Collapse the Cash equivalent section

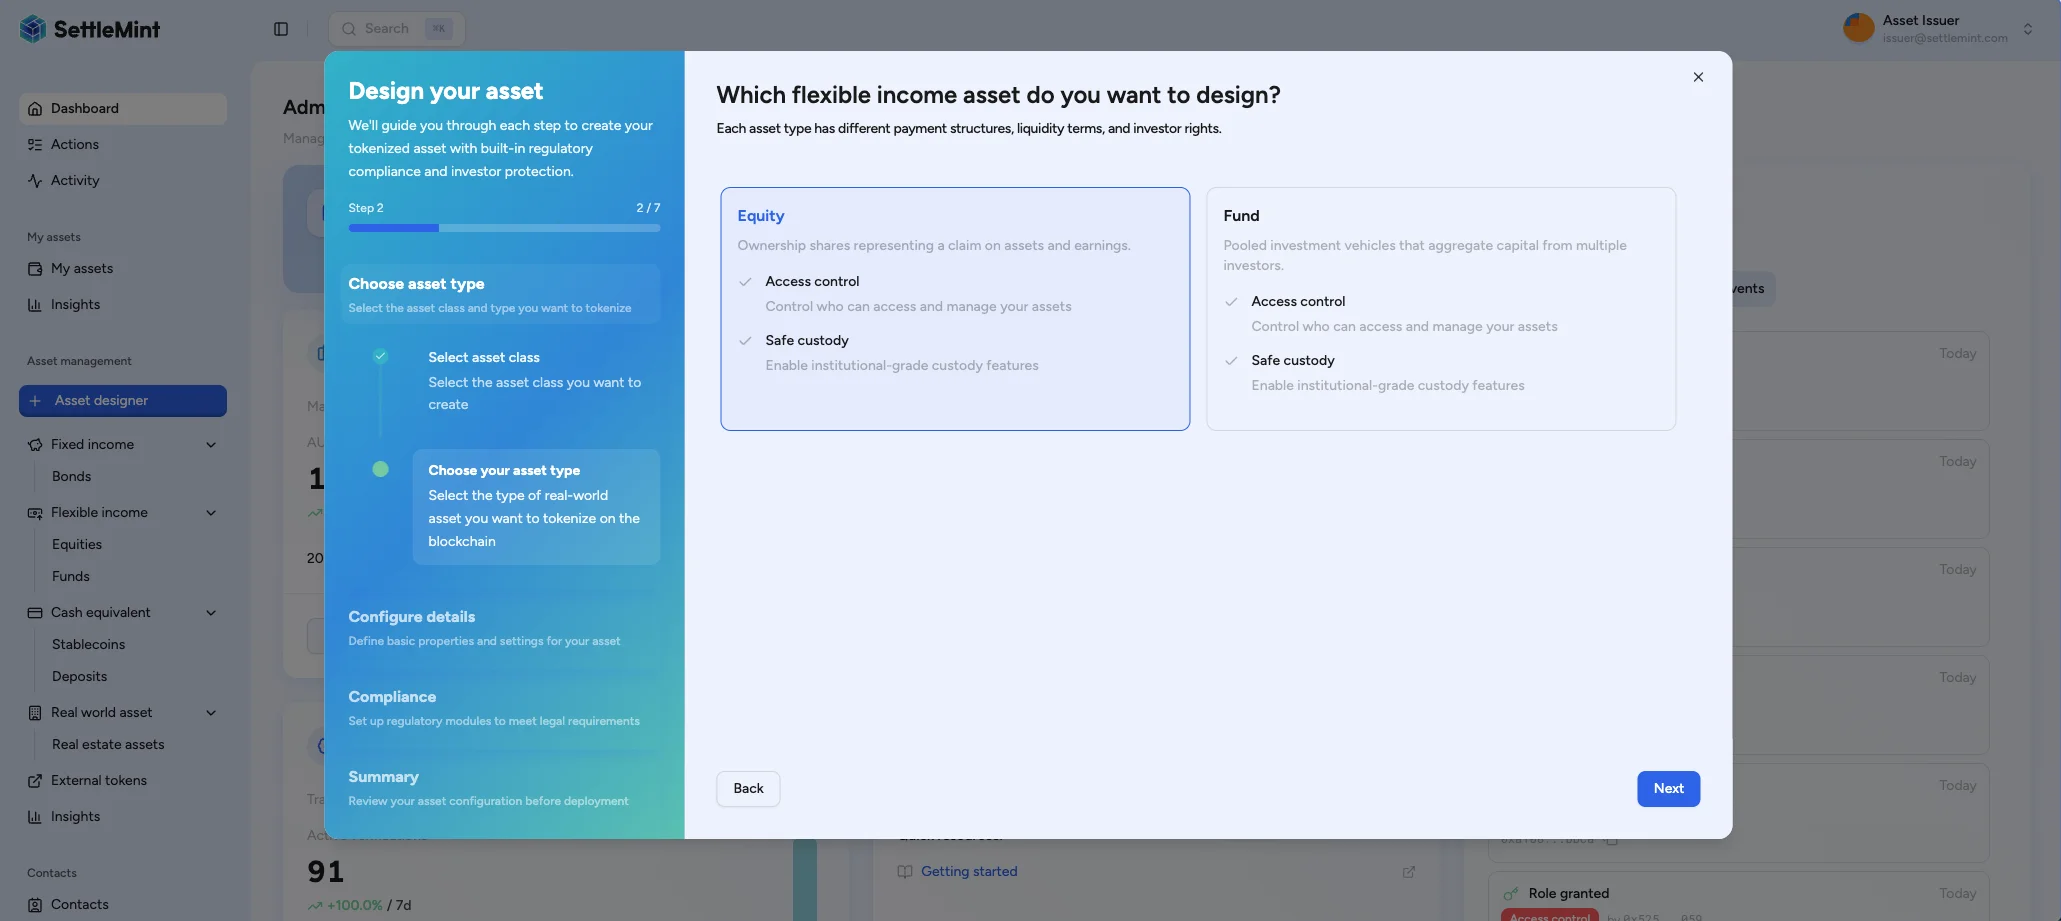pos(211,613)
